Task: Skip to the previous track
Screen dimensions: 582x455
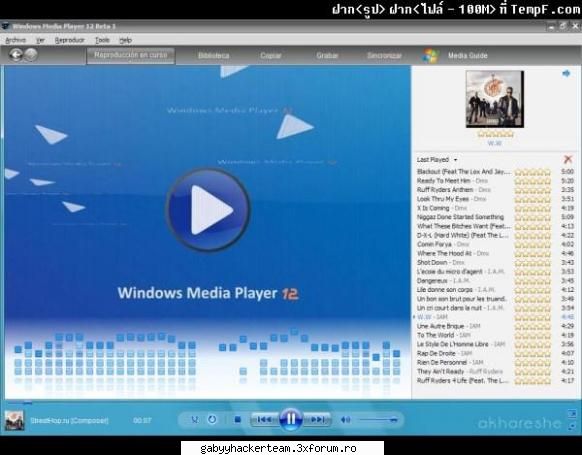Action: pyautogui.click(x=264, y=420)
